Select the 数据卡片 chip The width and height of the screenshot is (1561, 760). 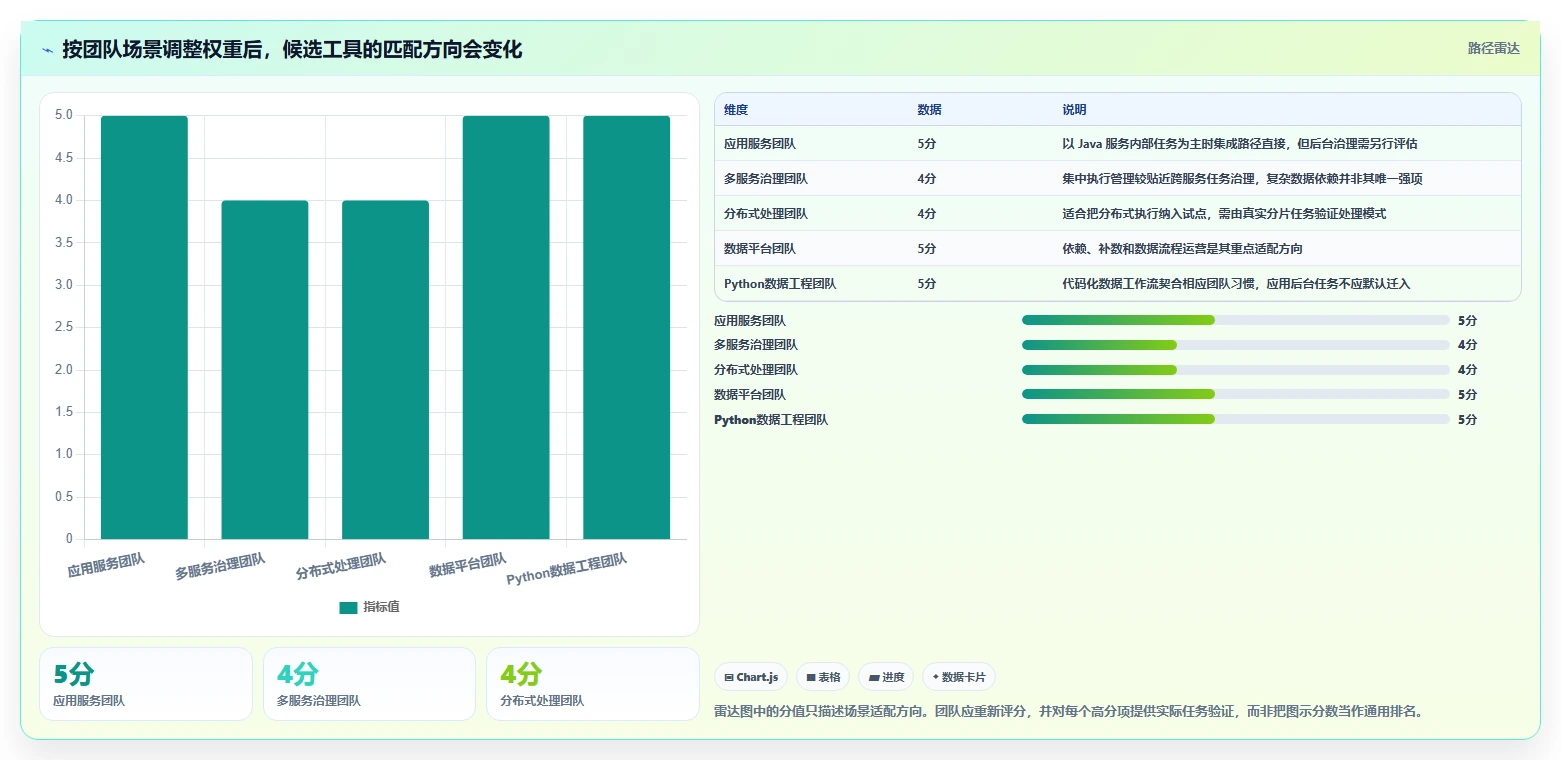click(959, 677)
